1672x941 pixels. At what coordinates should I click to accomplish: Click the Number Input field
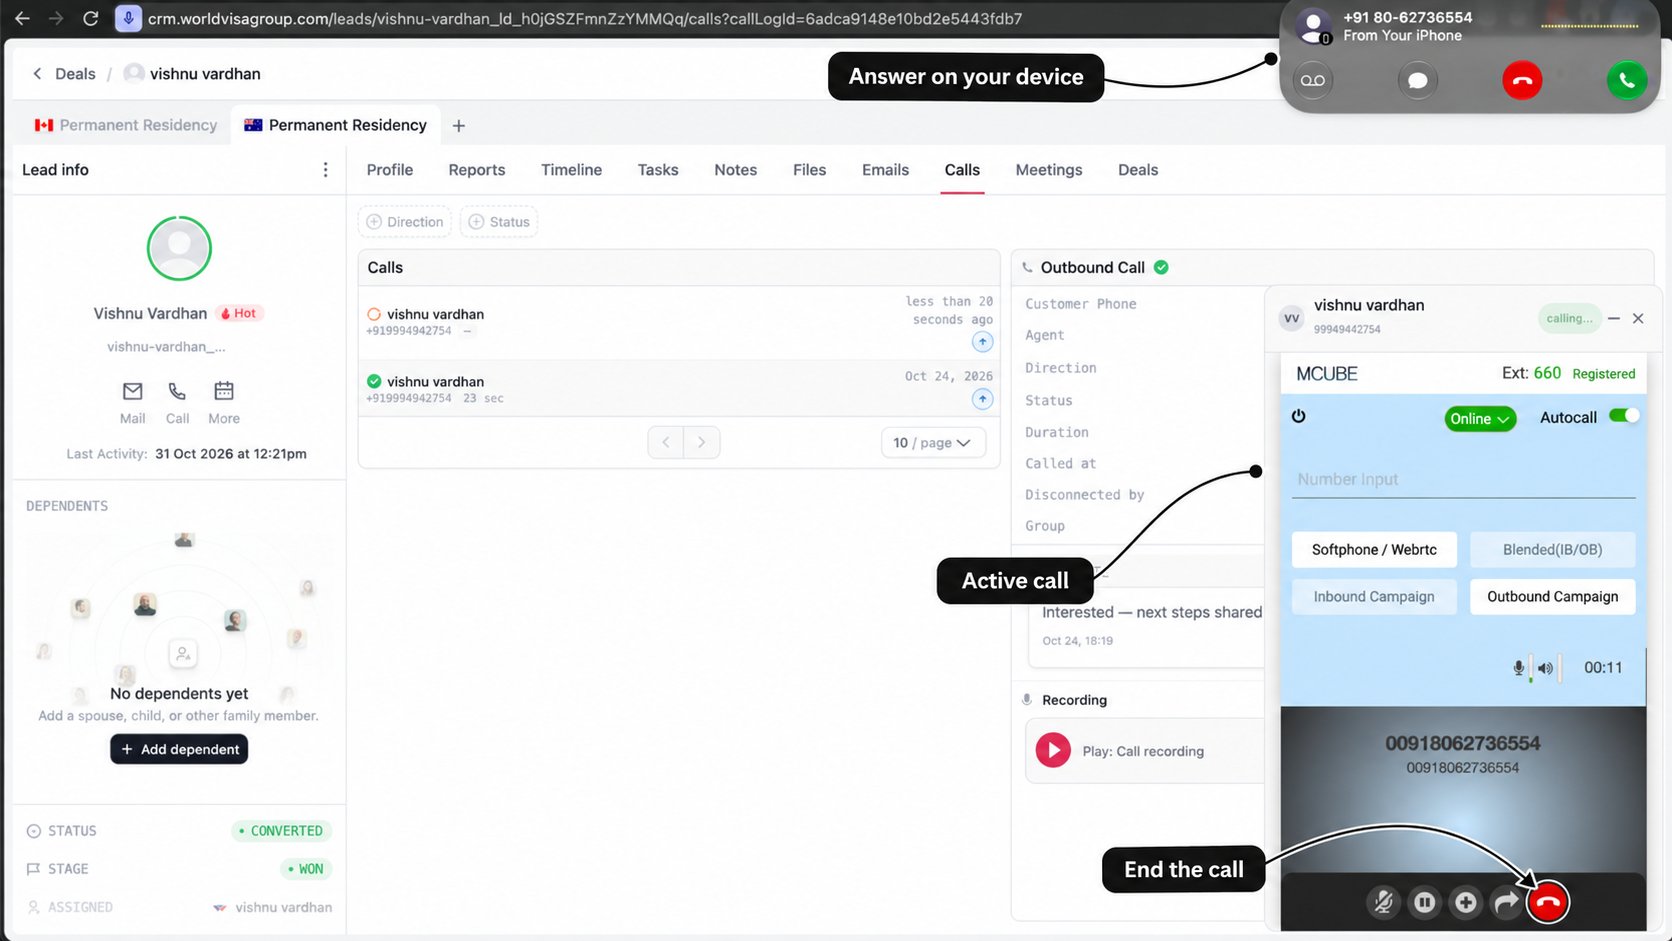(1463, 480)
